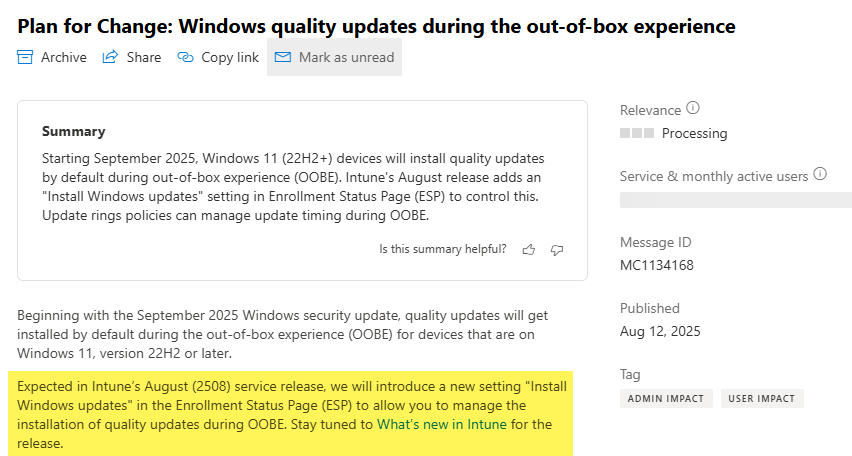This screenshot has width=852, height=456.
Task: Archive this message using the Archive label
Action: pos(64,57)
